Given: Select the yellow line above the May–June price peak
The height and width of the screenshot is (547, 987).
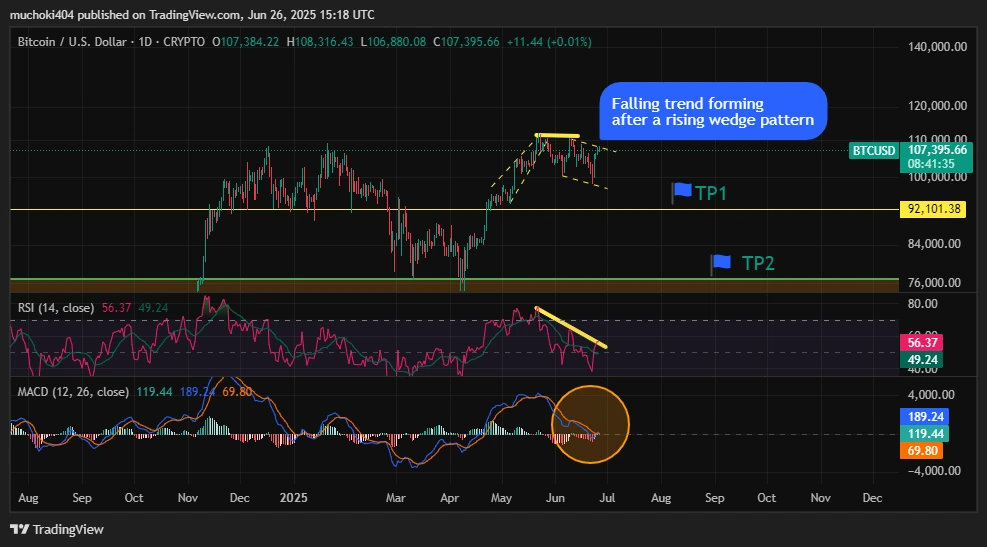Looking at the screenshot, I should pos(556,135).
